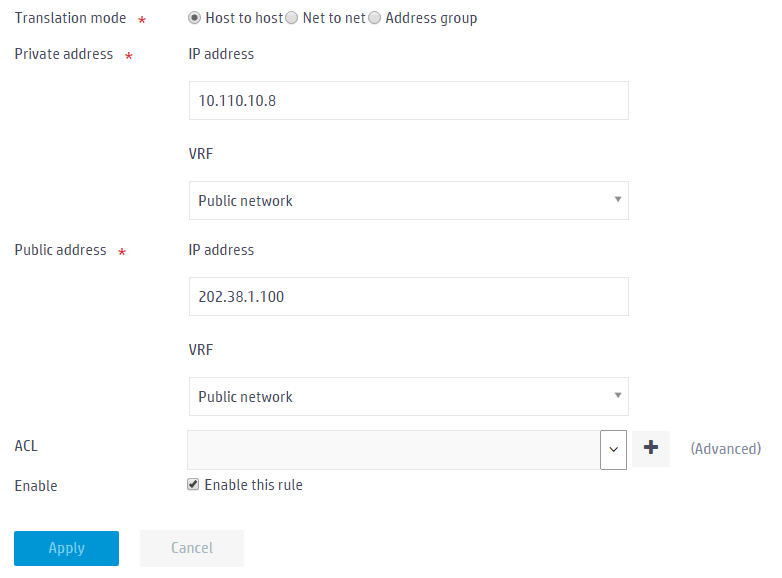Toggle the Enable this rule checkbox
Viewport: 782px width, 578px height.
point(193,484)
